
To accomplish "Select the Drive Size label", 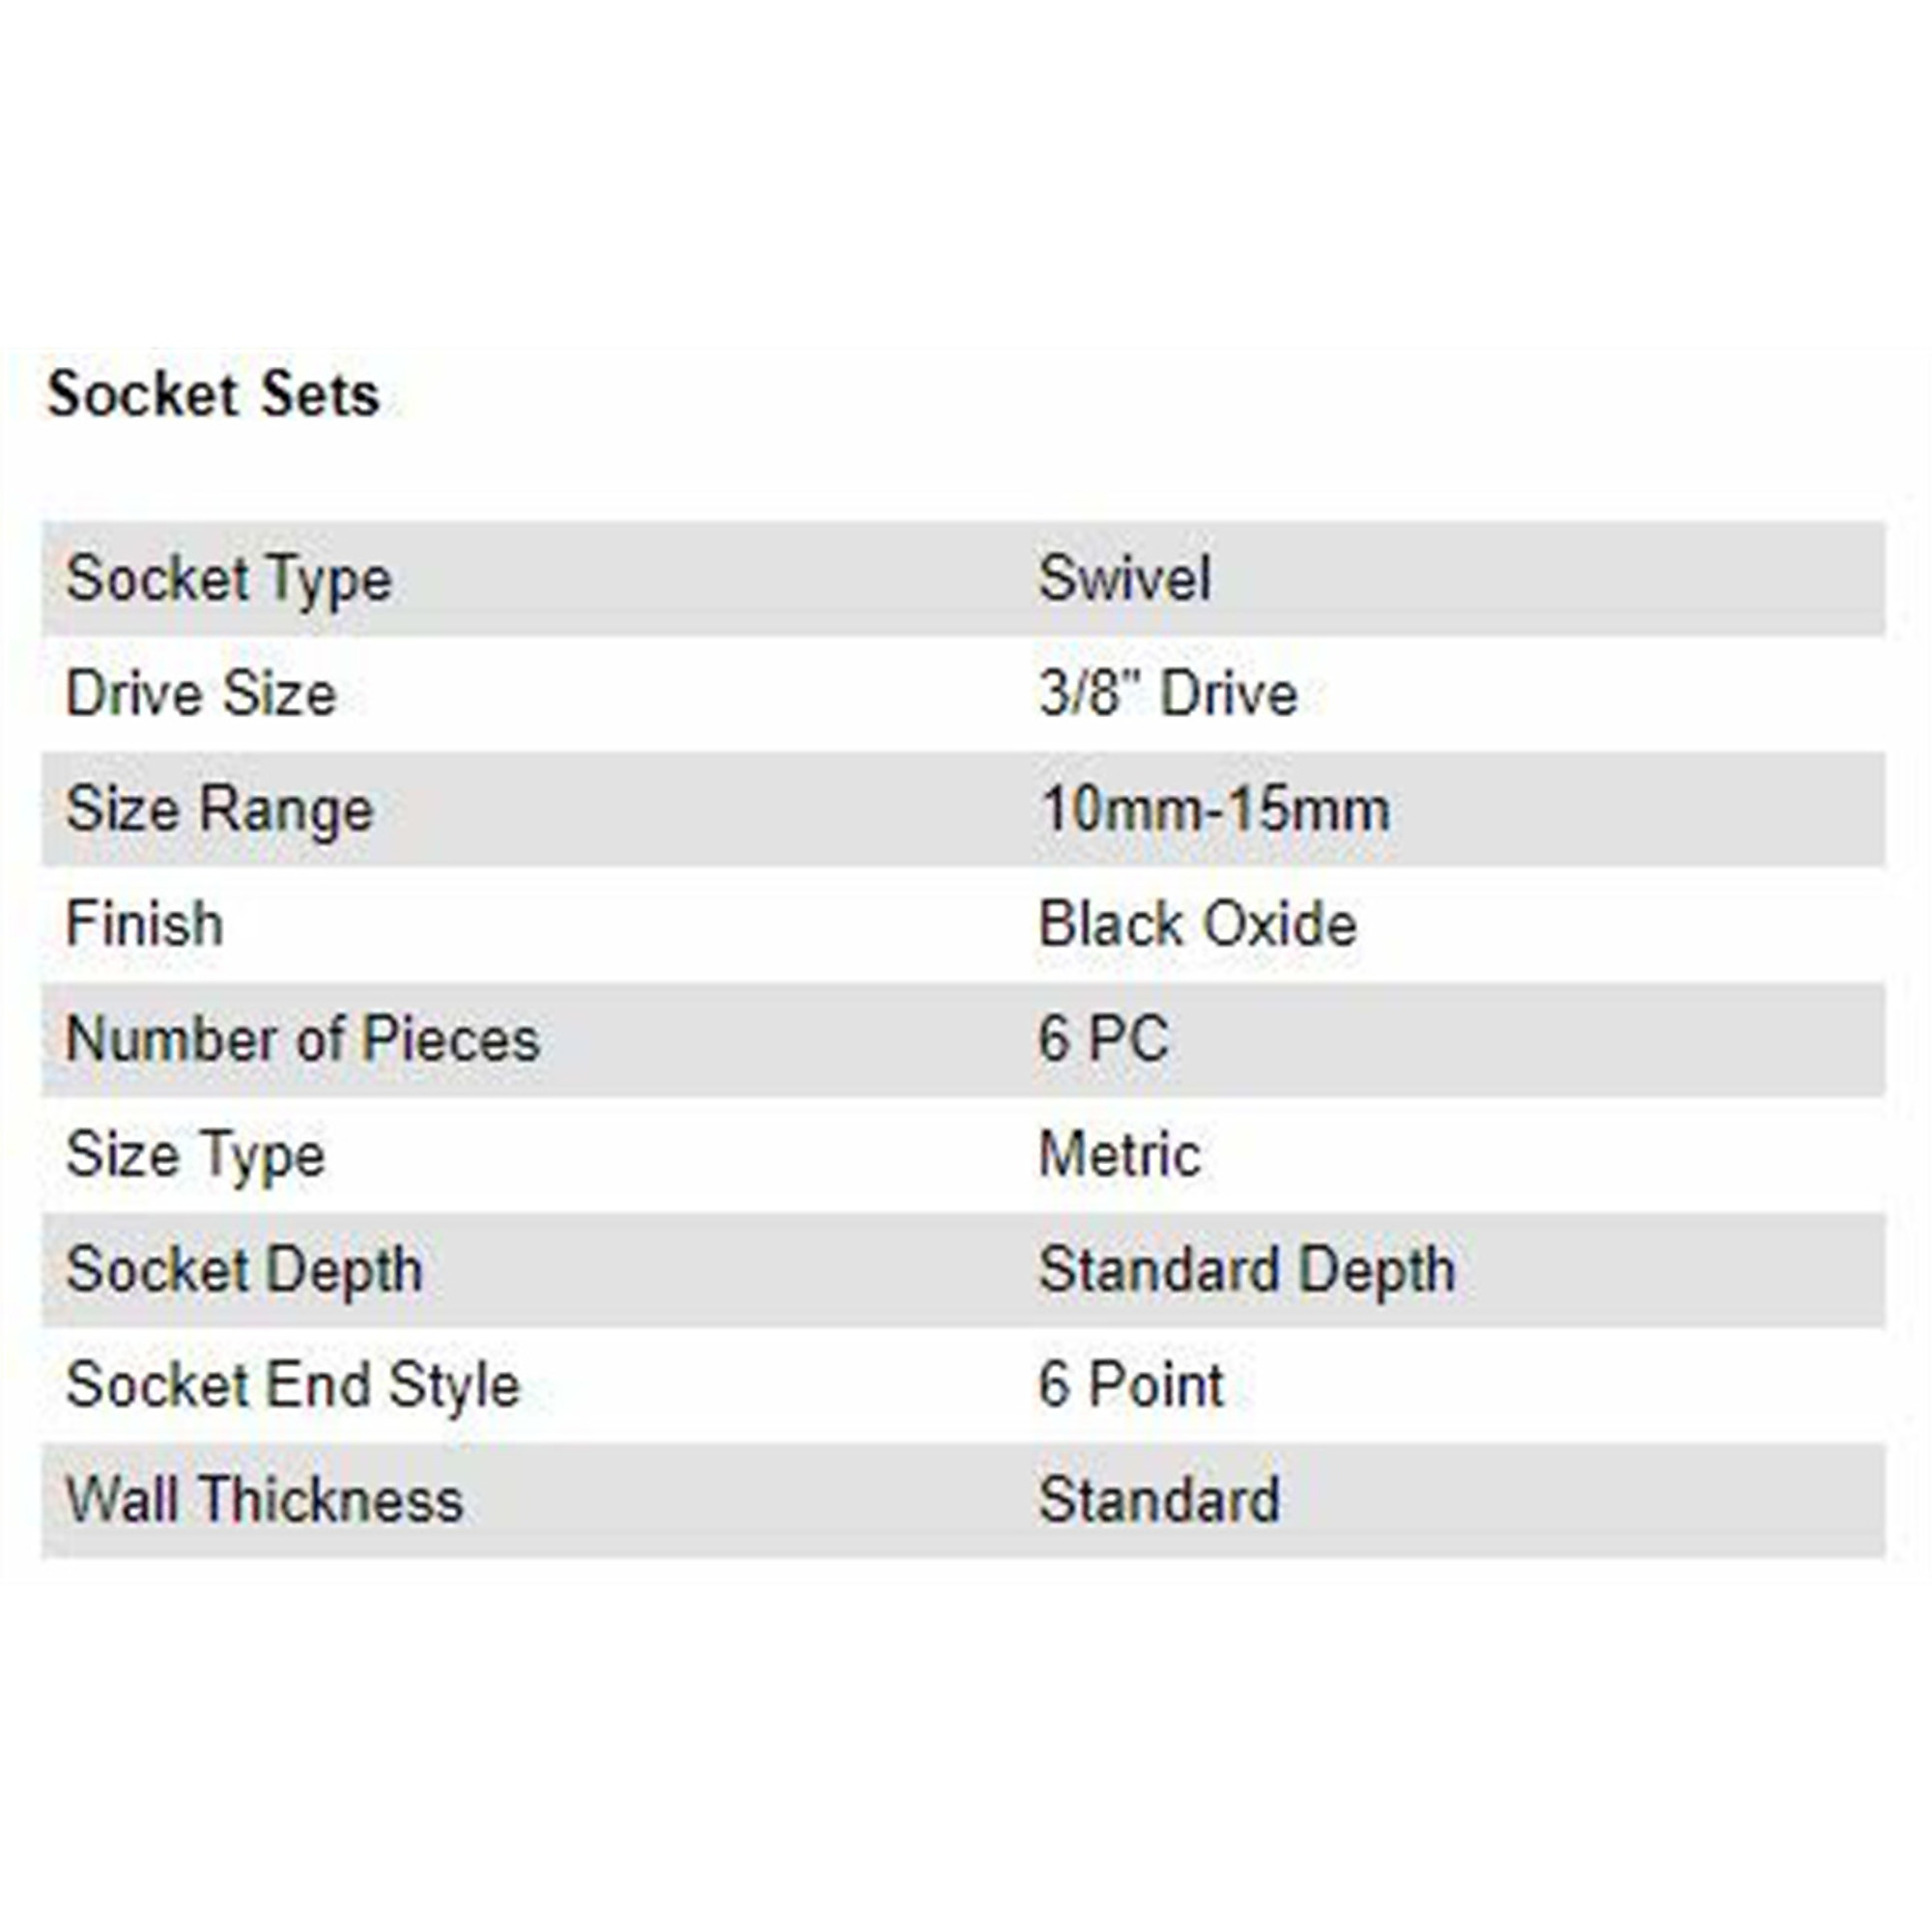I will click(201, 694).
